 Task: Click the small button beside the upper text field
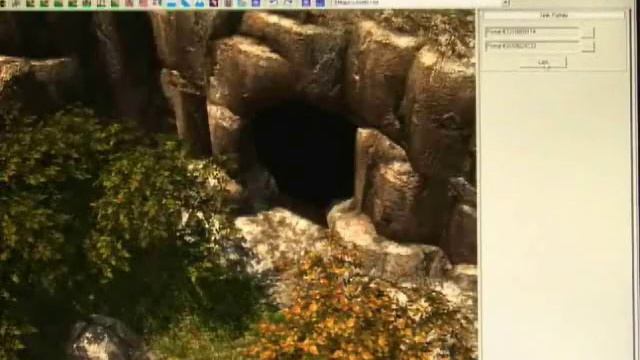tap(588, 33)
